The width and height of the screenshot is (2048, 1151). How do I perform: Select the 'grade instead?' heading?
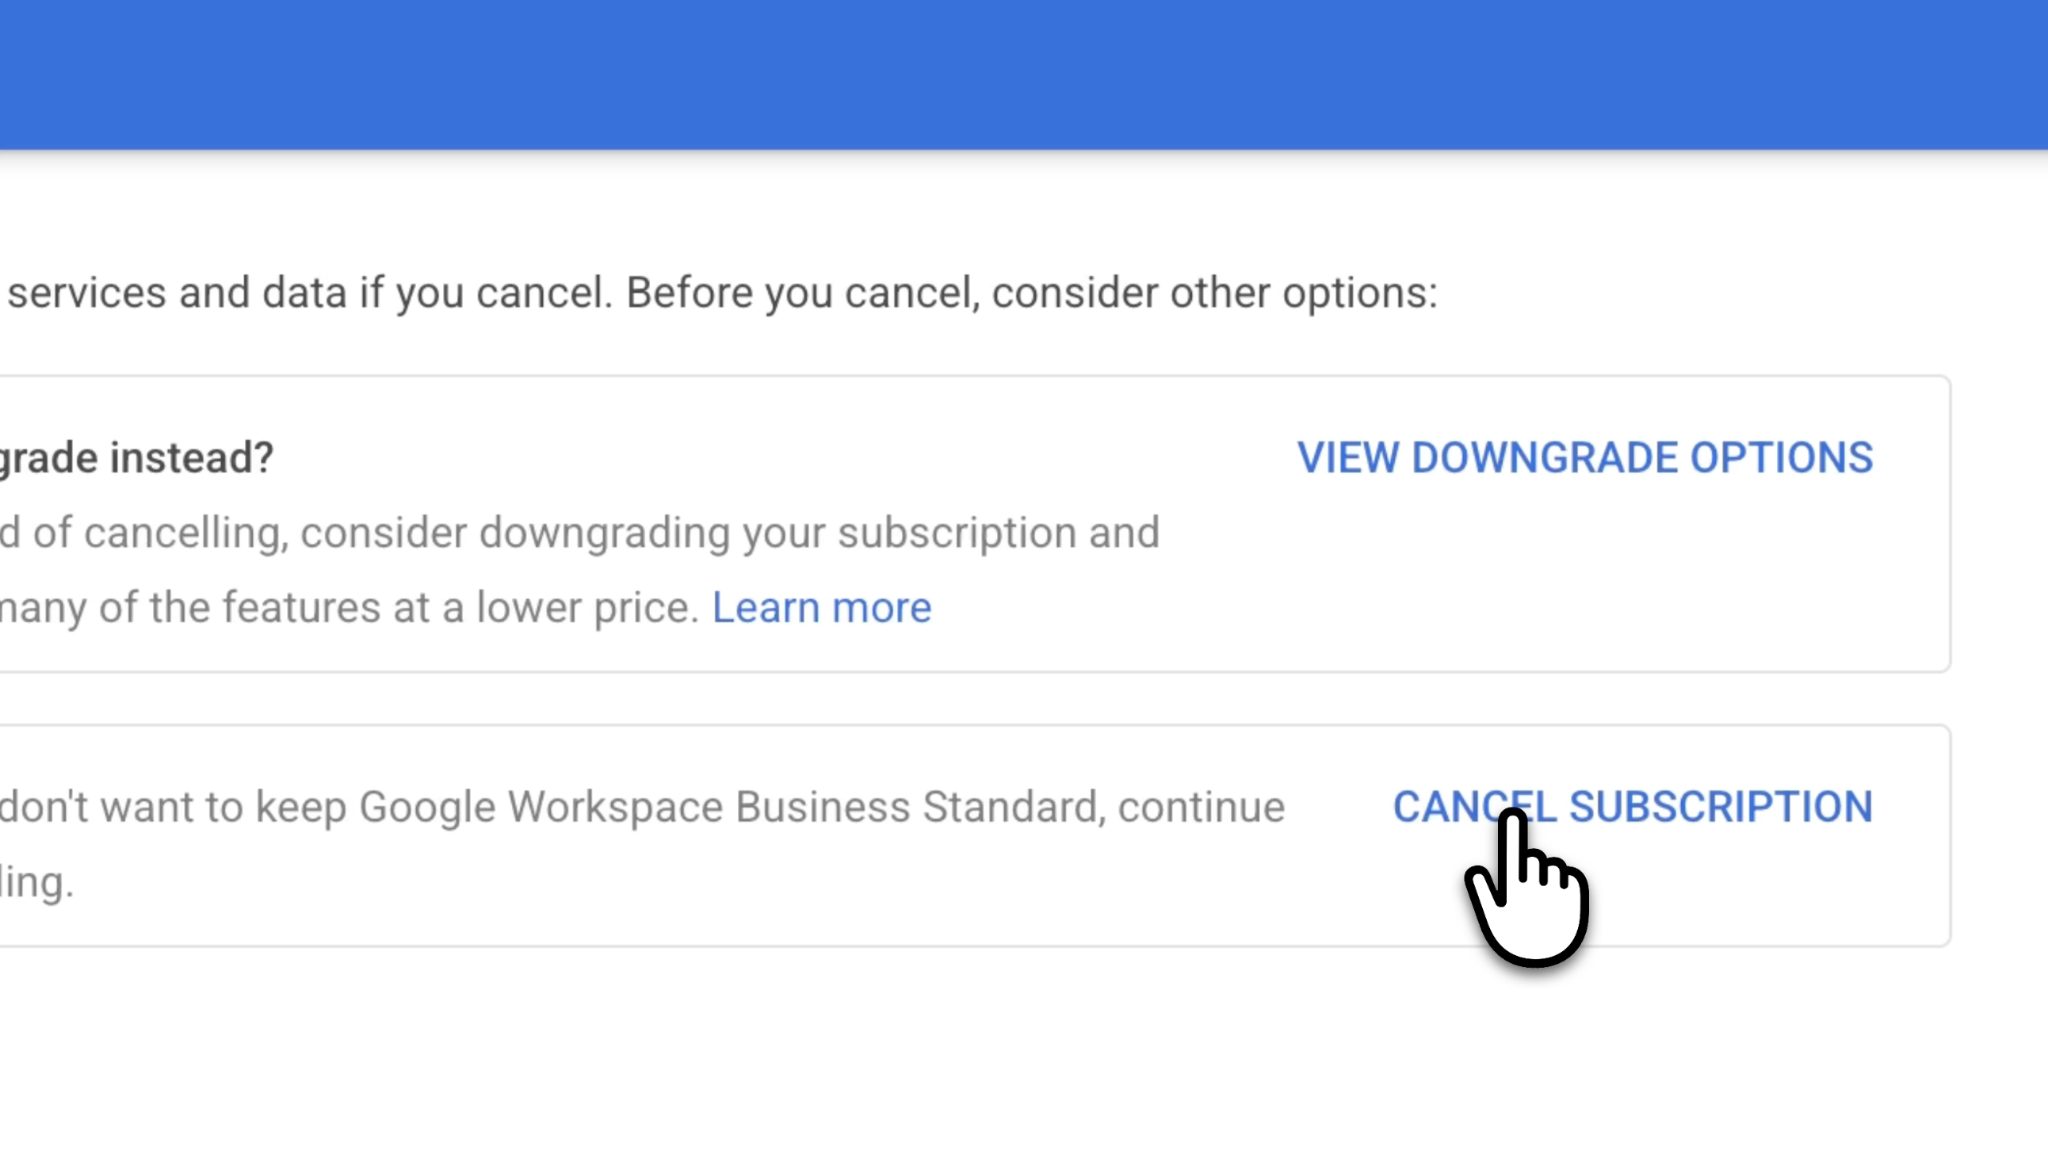click(x=137, y=458)
